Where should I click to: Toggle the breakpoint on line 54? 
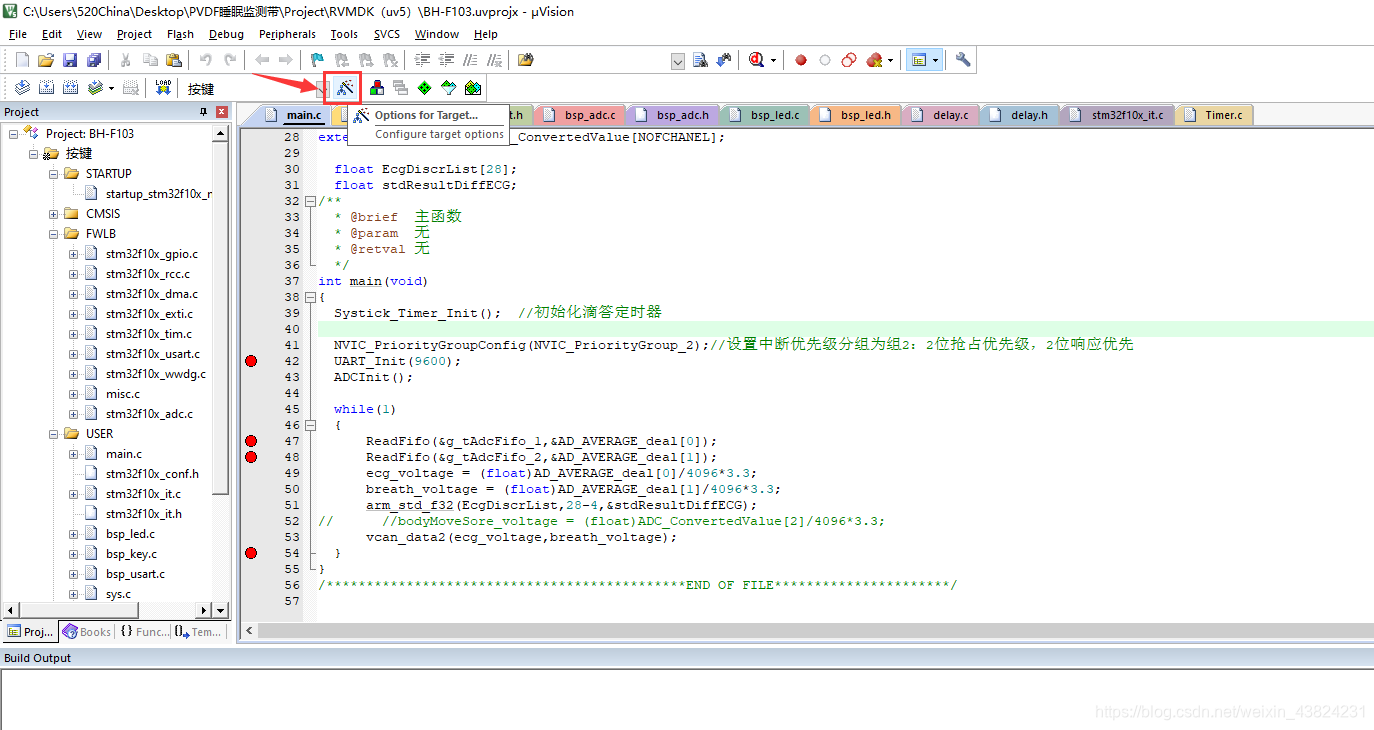click(251, 553)
